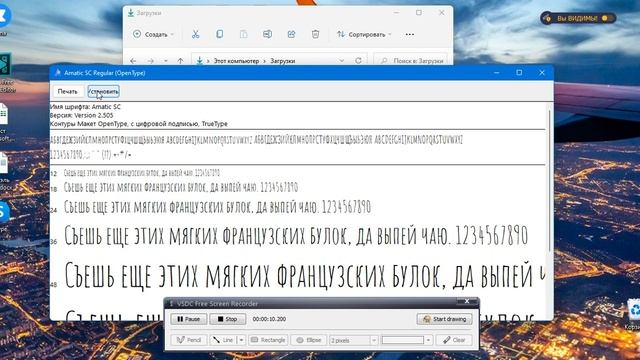Close the Amatic SC font viewer window
Image resolution: width=640 pixels, height=360 pixels.
542,73
